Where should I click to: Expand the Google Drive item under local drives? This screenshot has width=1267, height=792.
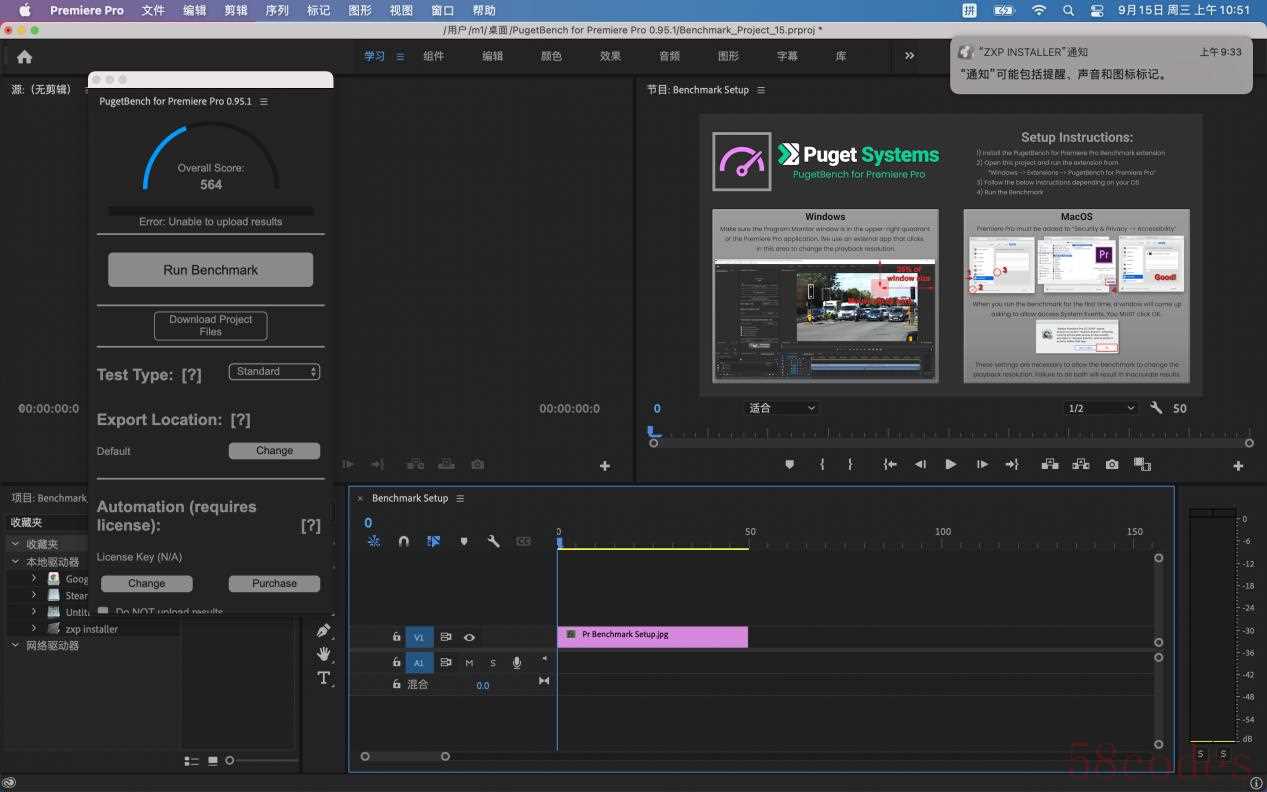click(x=34, y=578)
